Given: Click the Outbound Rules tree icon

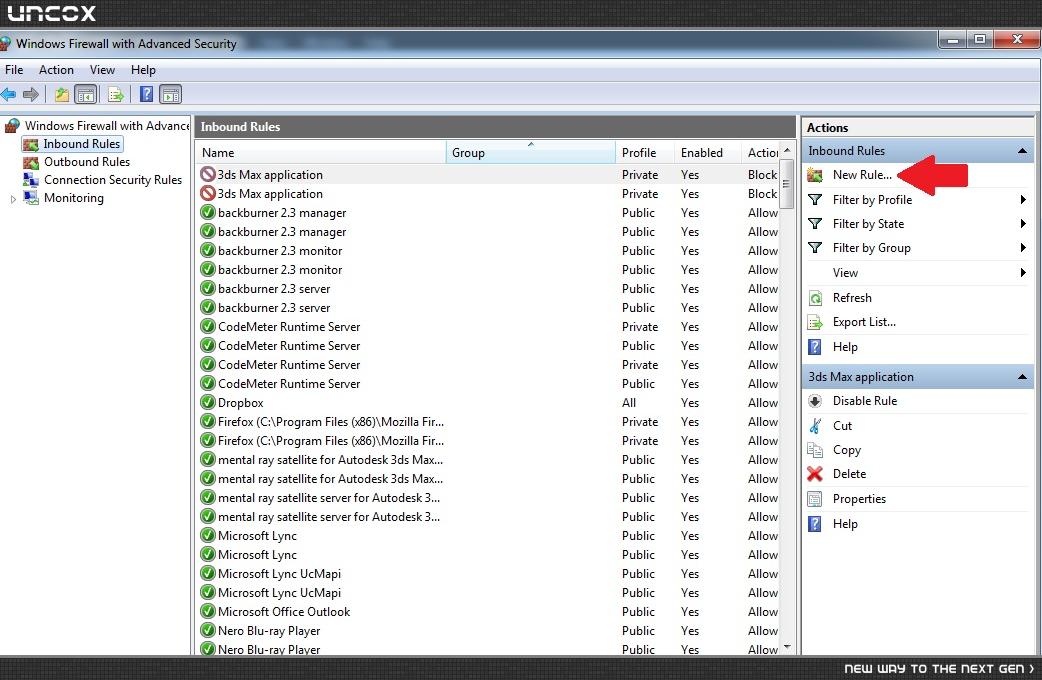Looking at the screenshot, I should [x=31, y=162].
